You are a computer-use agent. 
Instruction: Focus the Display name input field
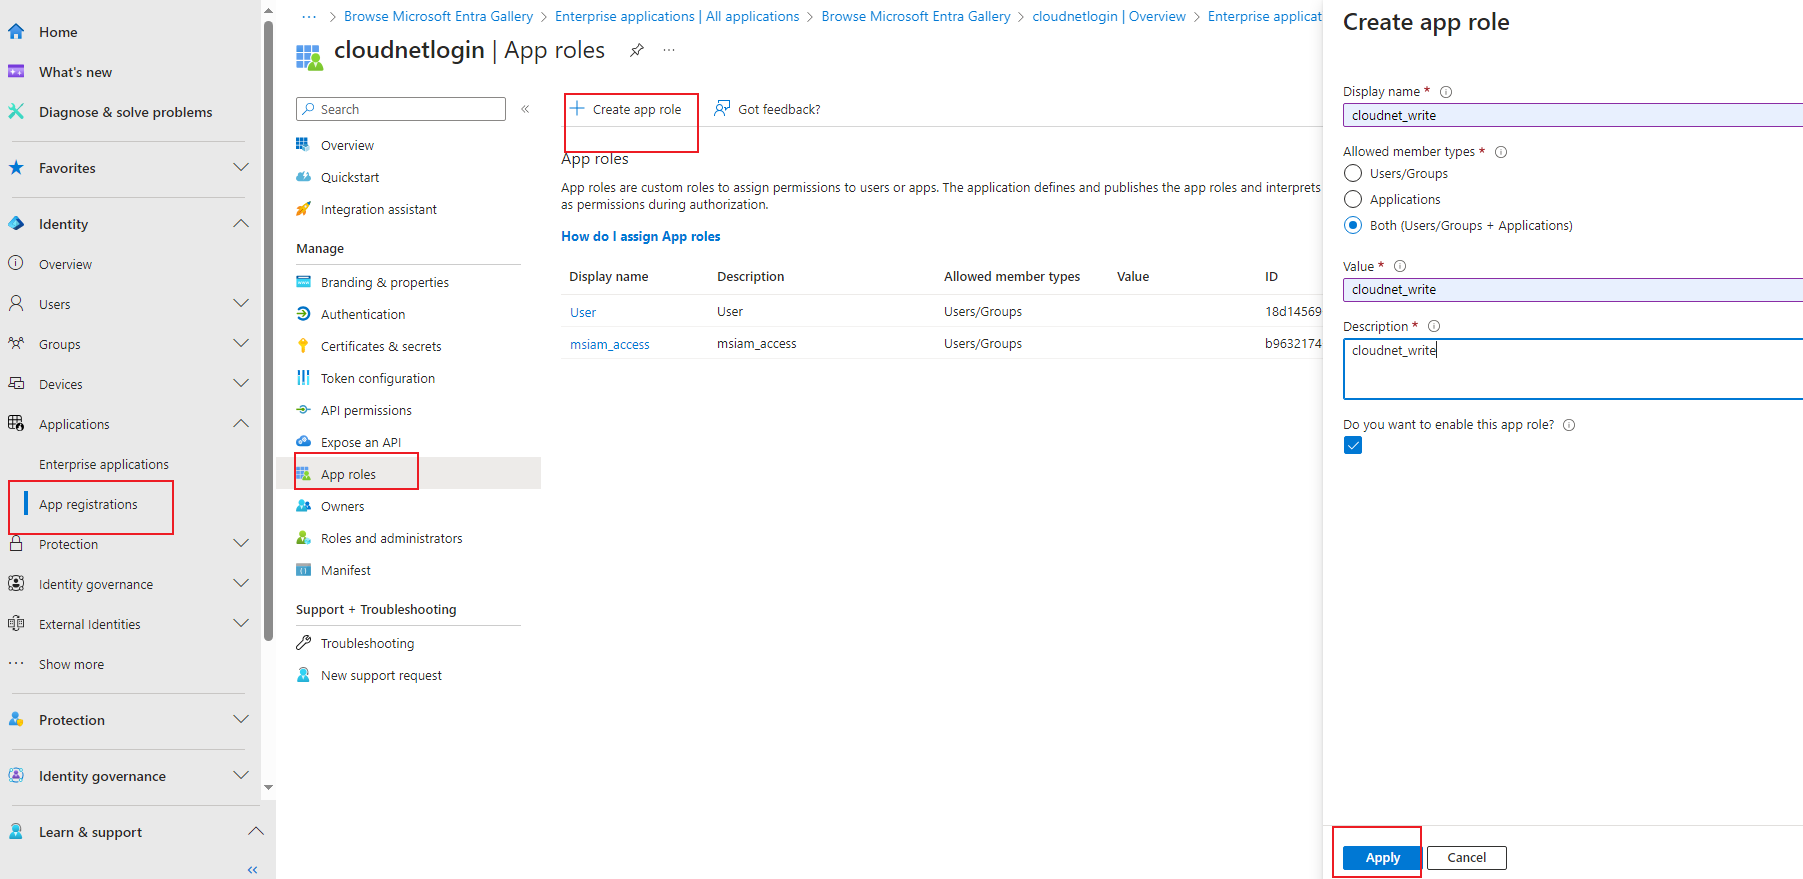click(1573, 115)
